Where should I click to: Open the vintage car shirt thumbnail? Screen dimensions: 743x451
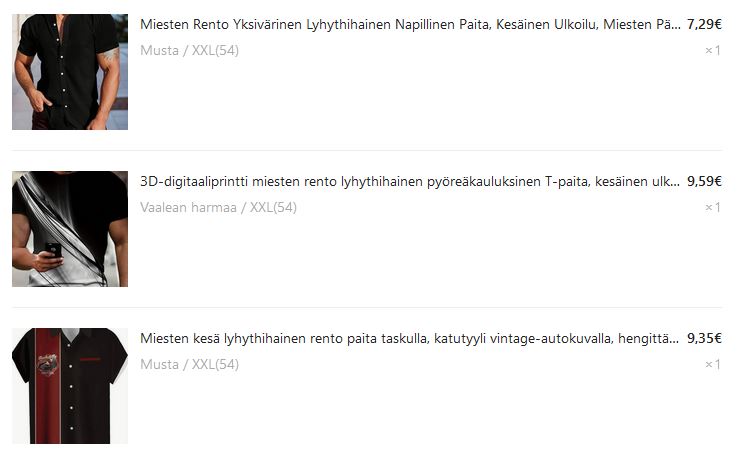pyautogui.click(x=70, y=386)
